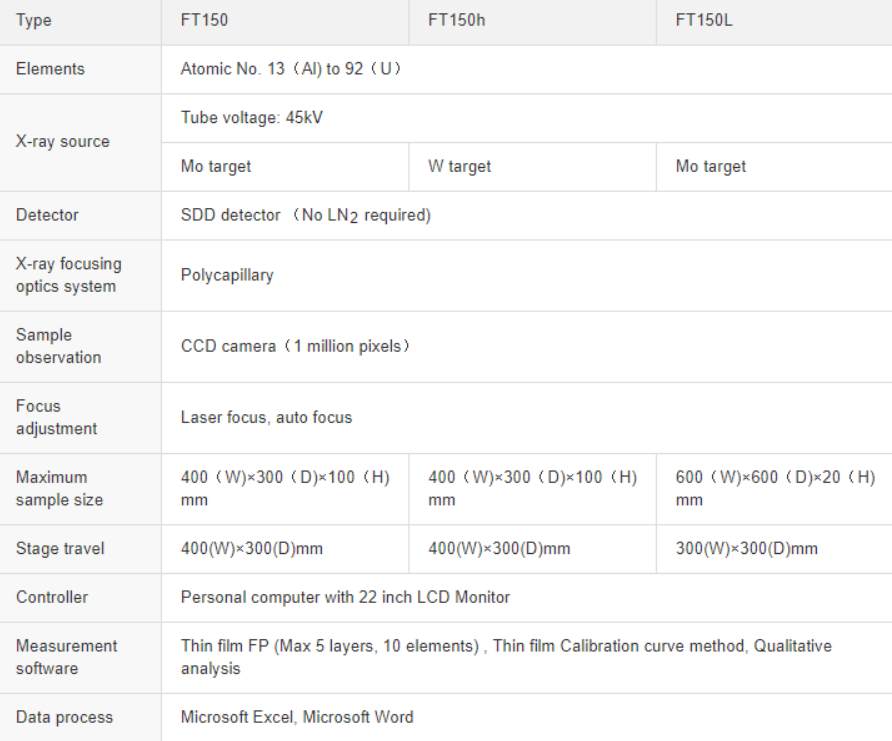
Task: Click the Type header cell
Action: point(33,20)
